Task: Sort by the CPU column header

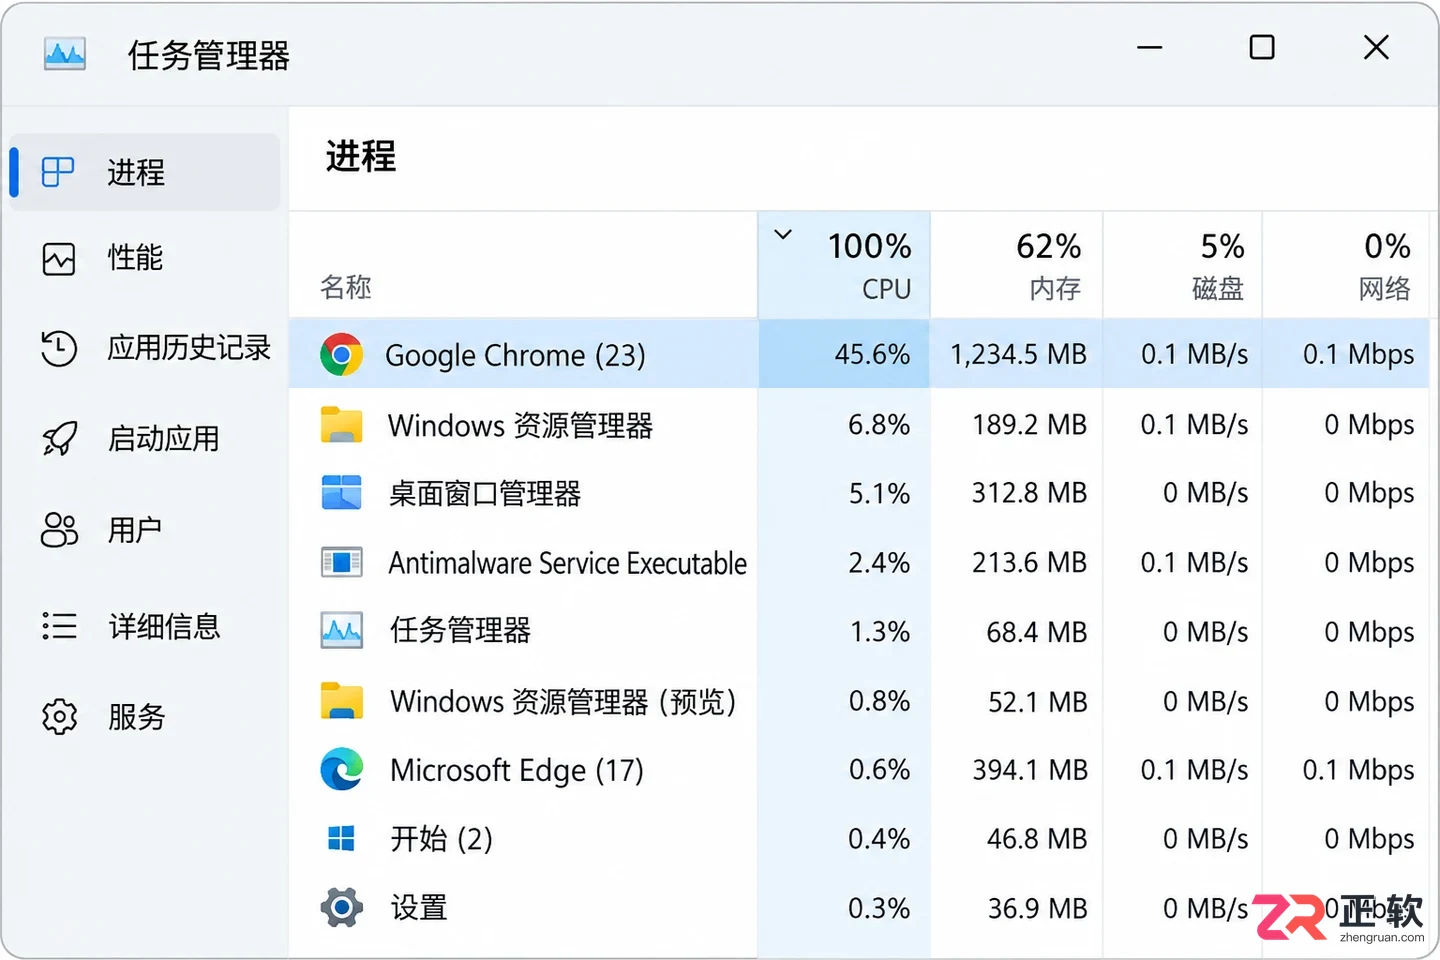Action: 844,265
